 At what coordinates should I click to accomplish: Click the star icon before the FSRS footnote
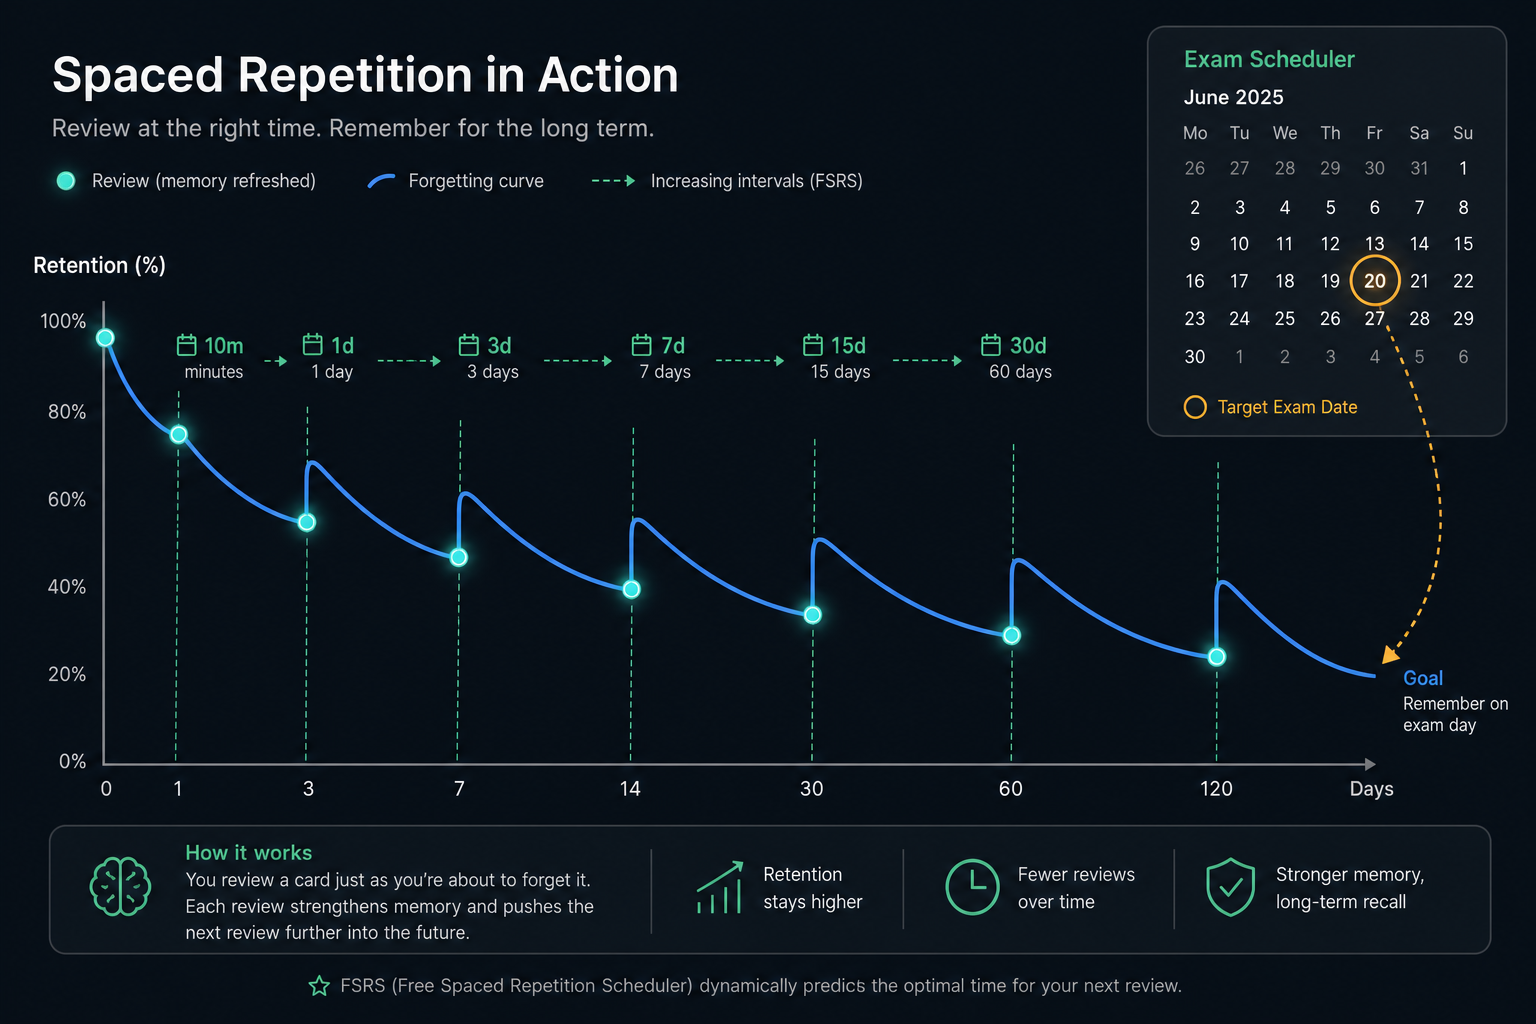pyautogui.click(x=319, y=986)
